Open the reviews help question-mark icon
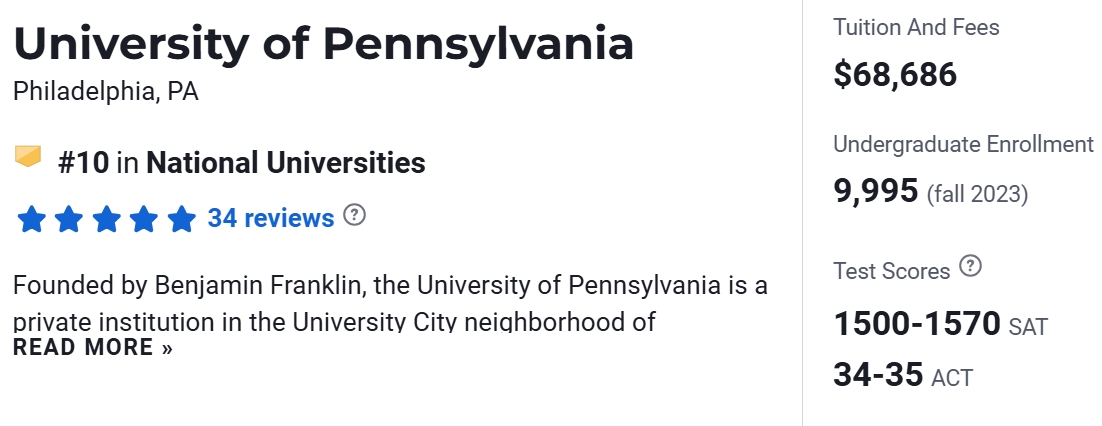The image size is (1102, 426). click(x=354, y=215)
